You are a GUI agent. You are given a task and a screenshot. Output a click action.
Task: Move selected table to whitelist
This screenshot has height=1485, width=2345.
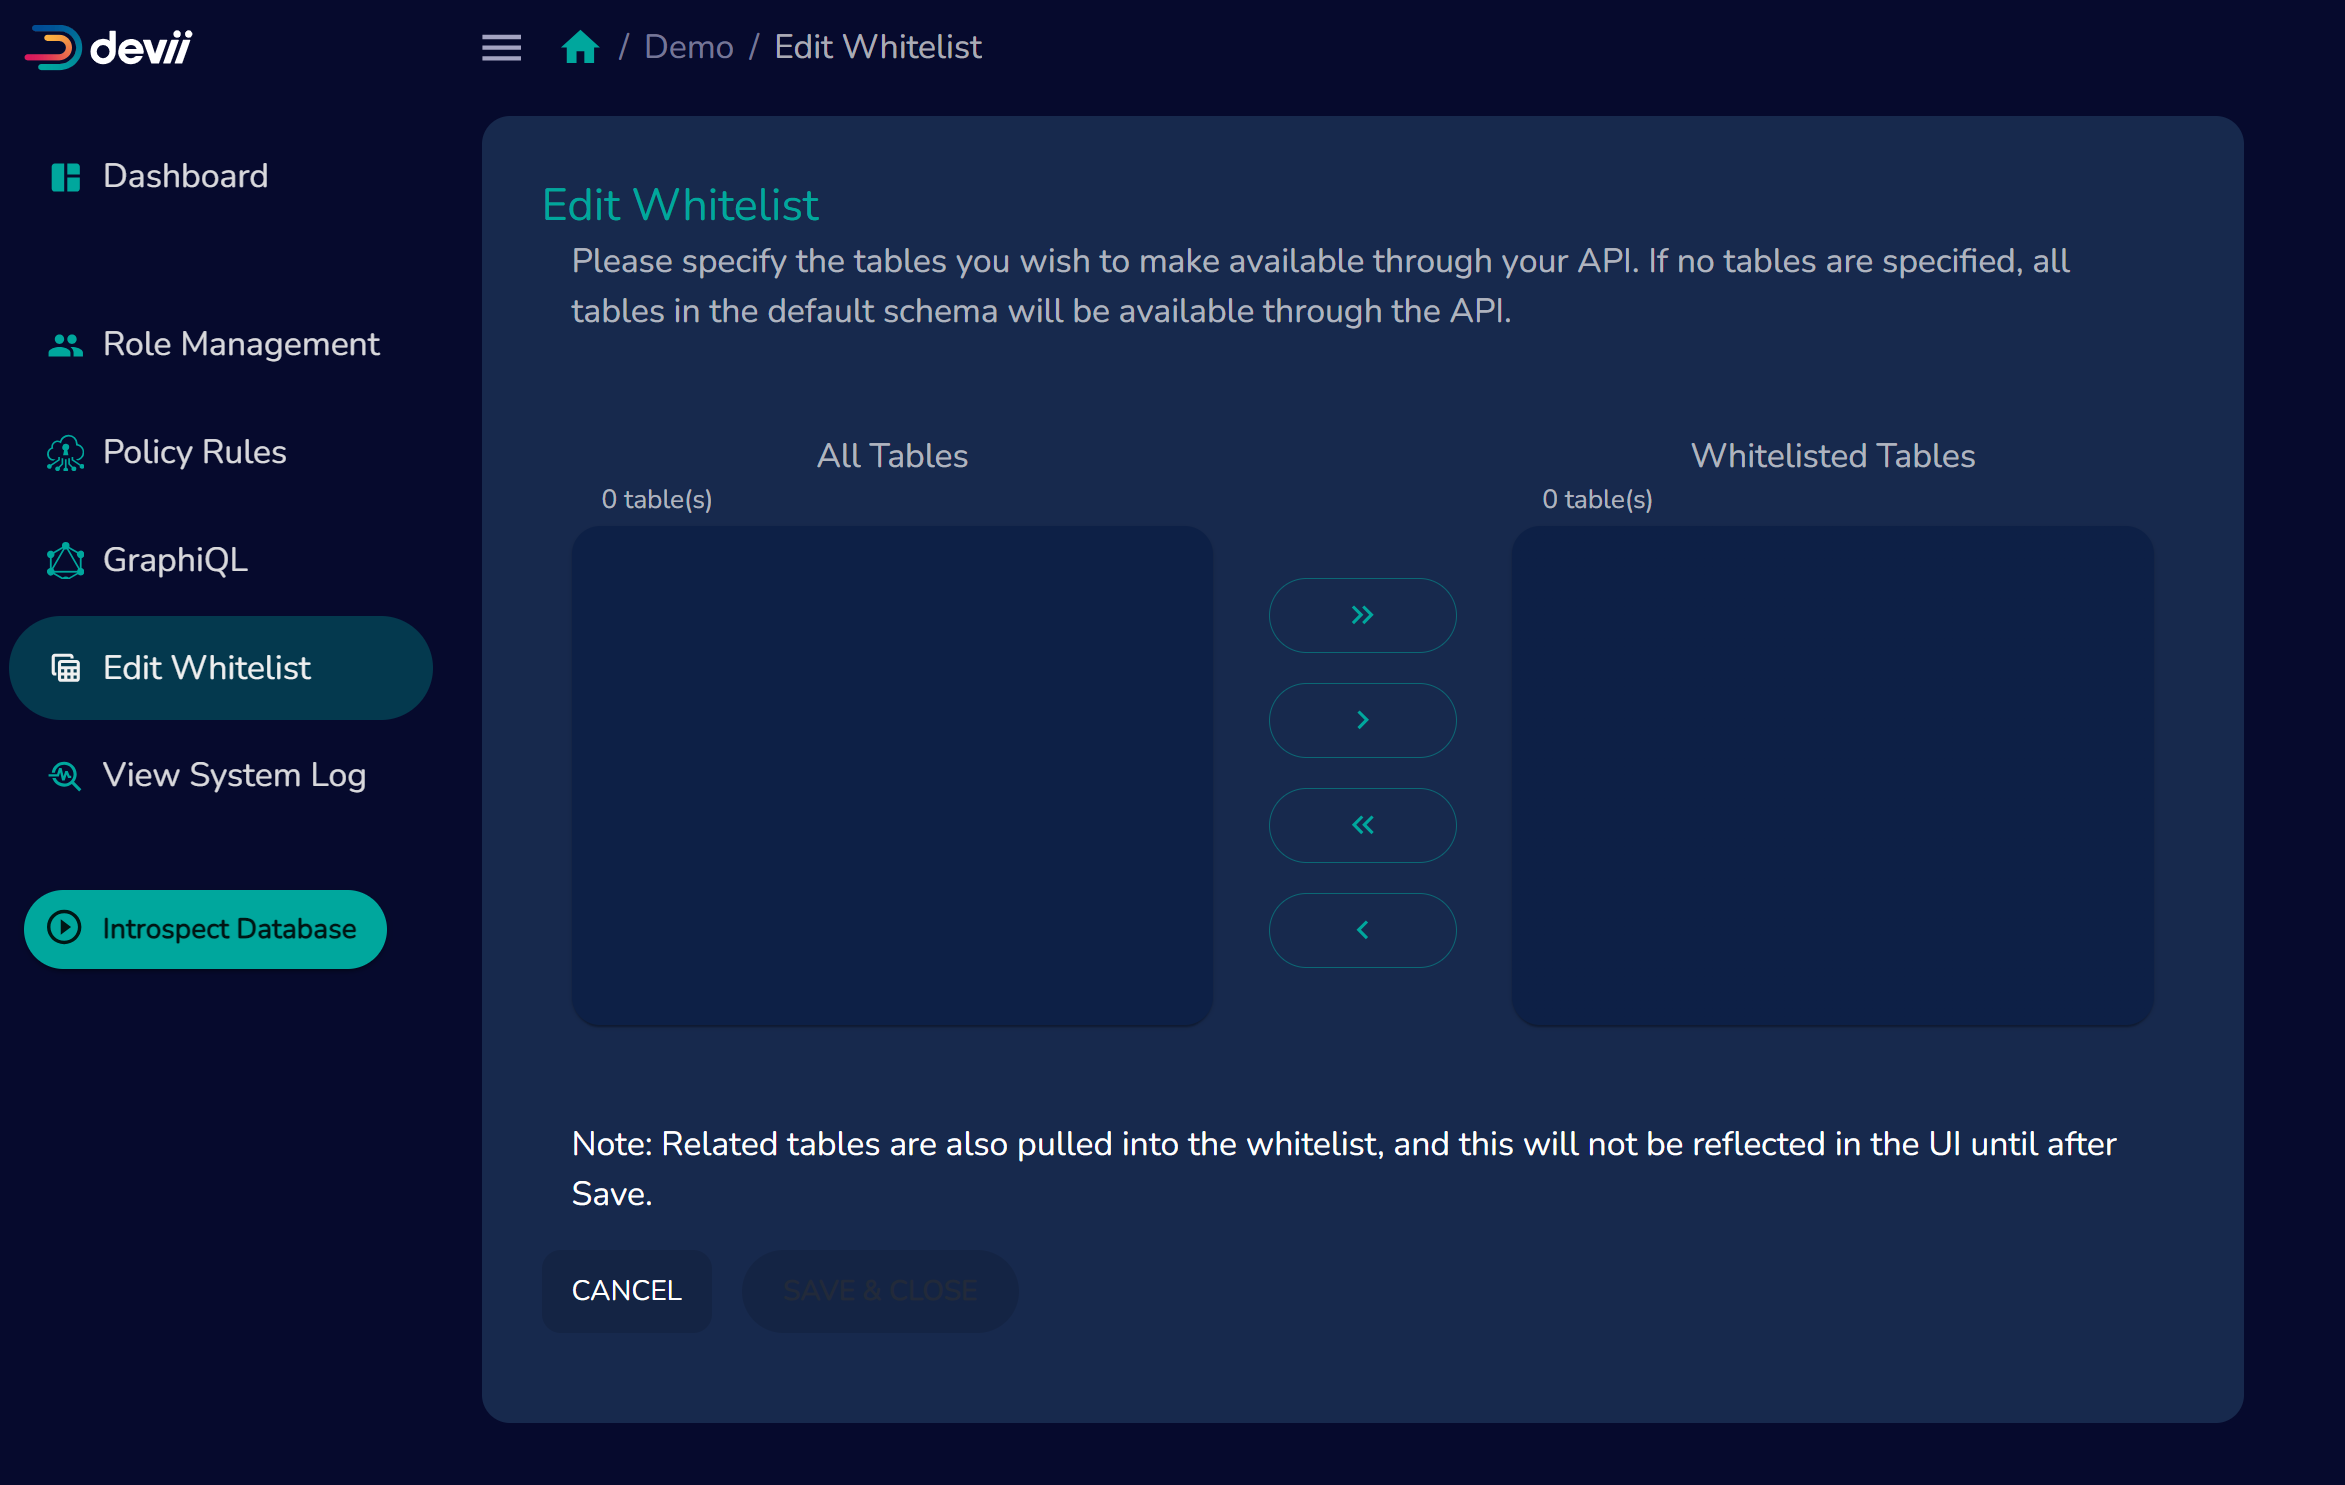point(1362,720)
